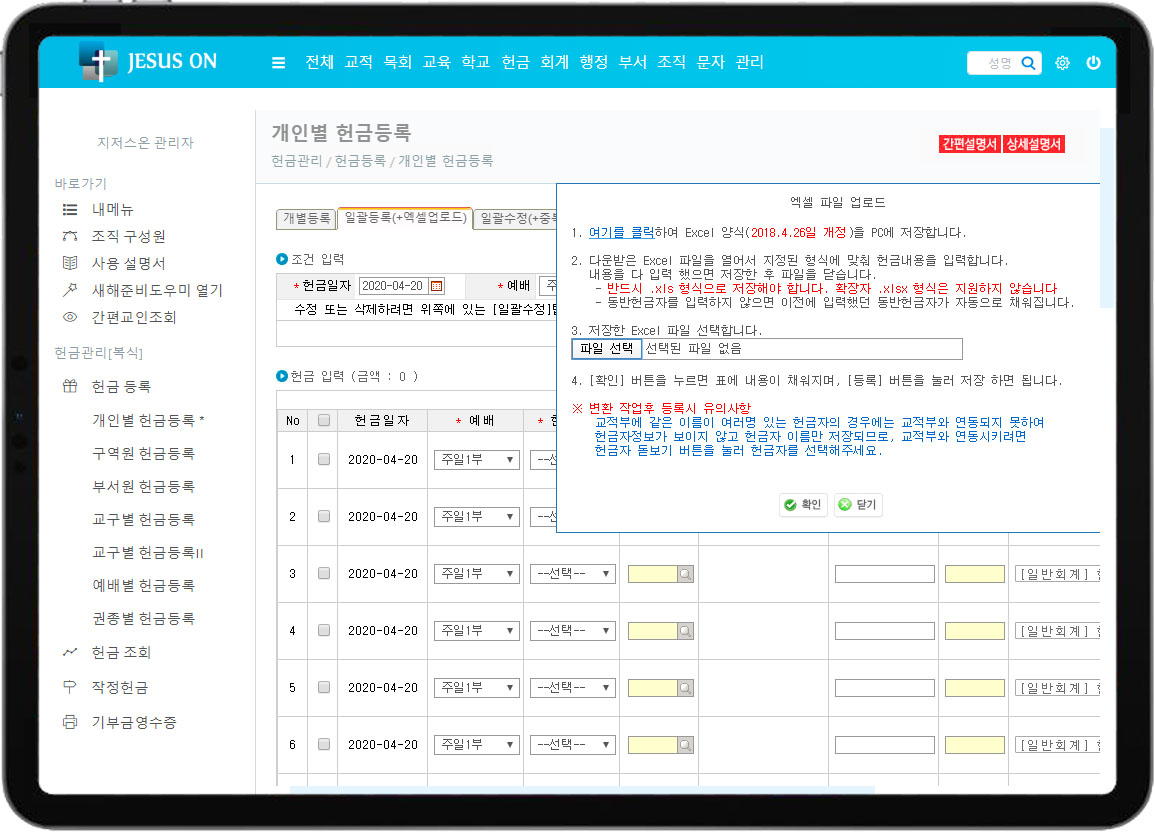Screen dimensions: 1155x832
Task: Switch to the 개별등록 tab
Action: click(306, 218)
